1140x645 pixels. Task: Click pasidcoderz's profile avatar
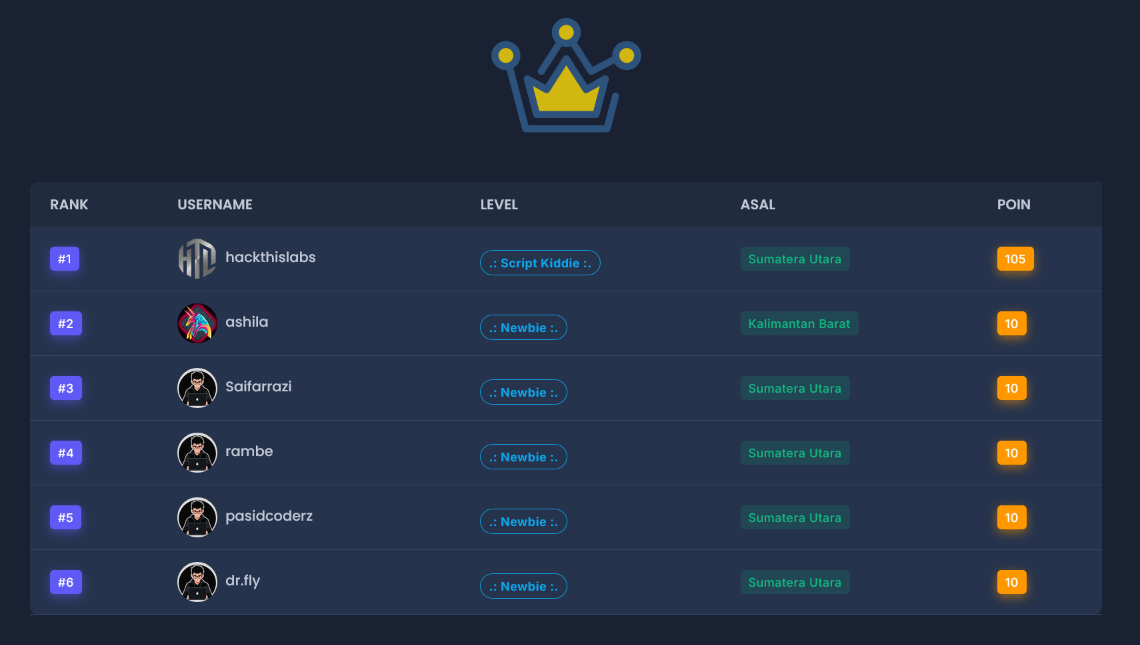tap(197, 517)
